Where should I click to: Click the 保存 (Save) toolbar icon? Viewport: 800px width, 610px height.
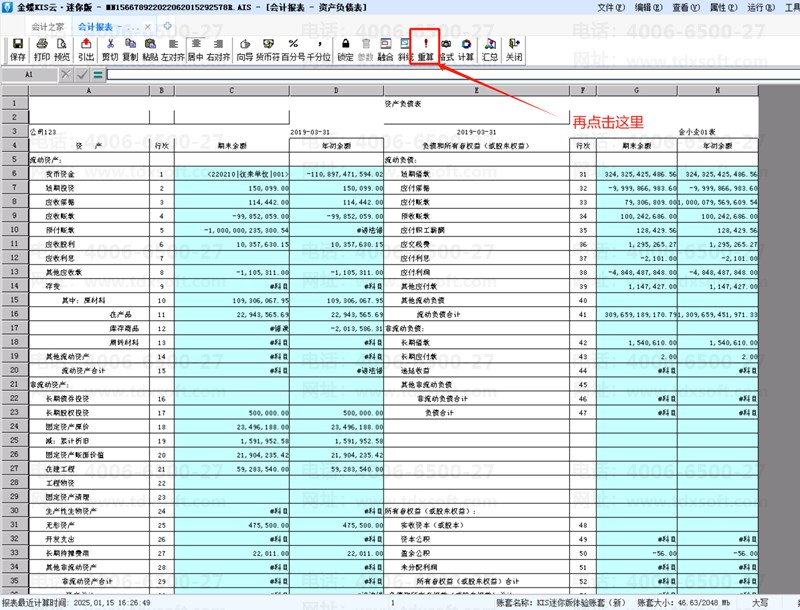pyautogui.click(x=18, y=49)
